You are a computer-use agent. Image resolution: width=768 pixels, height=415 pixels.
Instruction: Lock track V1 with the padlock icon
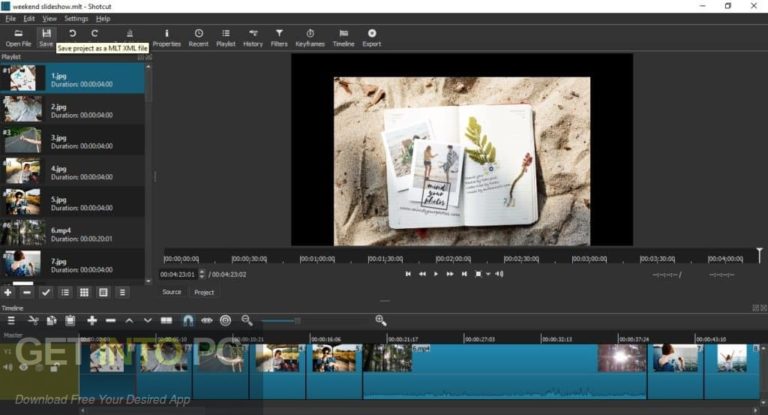coord(54,367)
